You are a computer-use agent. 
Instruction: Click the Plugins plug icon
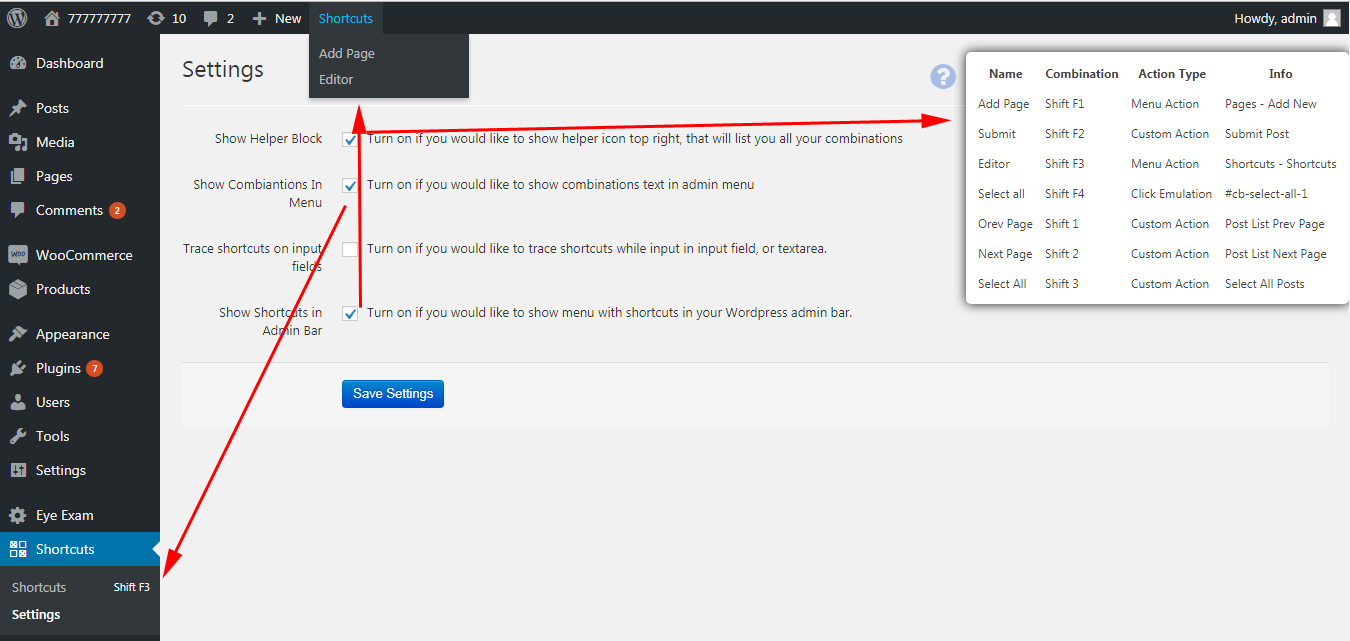18,368
